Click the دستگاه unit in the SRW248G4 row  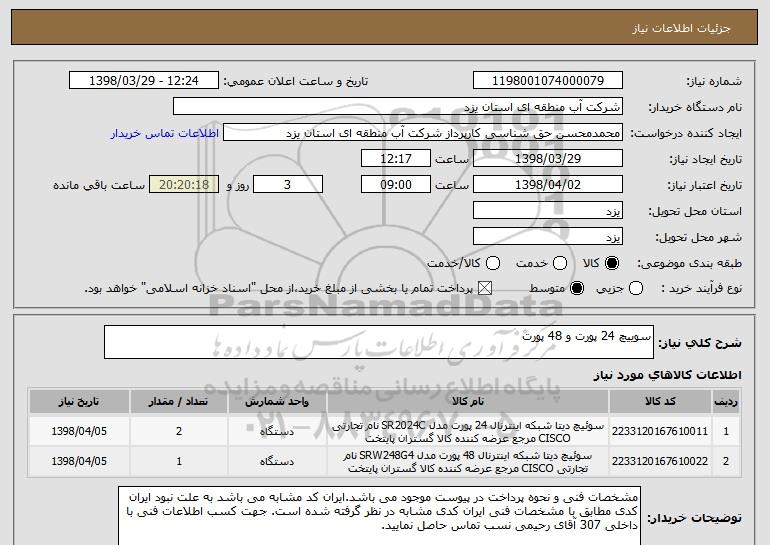pyautogui.click(x=277, y=462)
